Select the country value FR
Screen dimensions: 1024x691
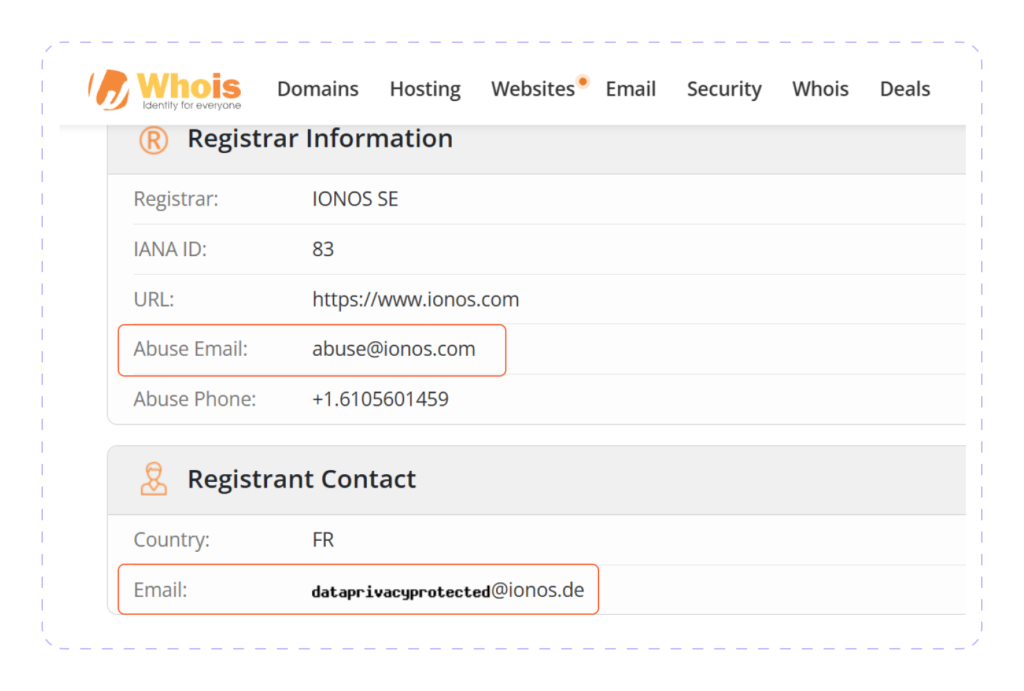pos(323,540)
